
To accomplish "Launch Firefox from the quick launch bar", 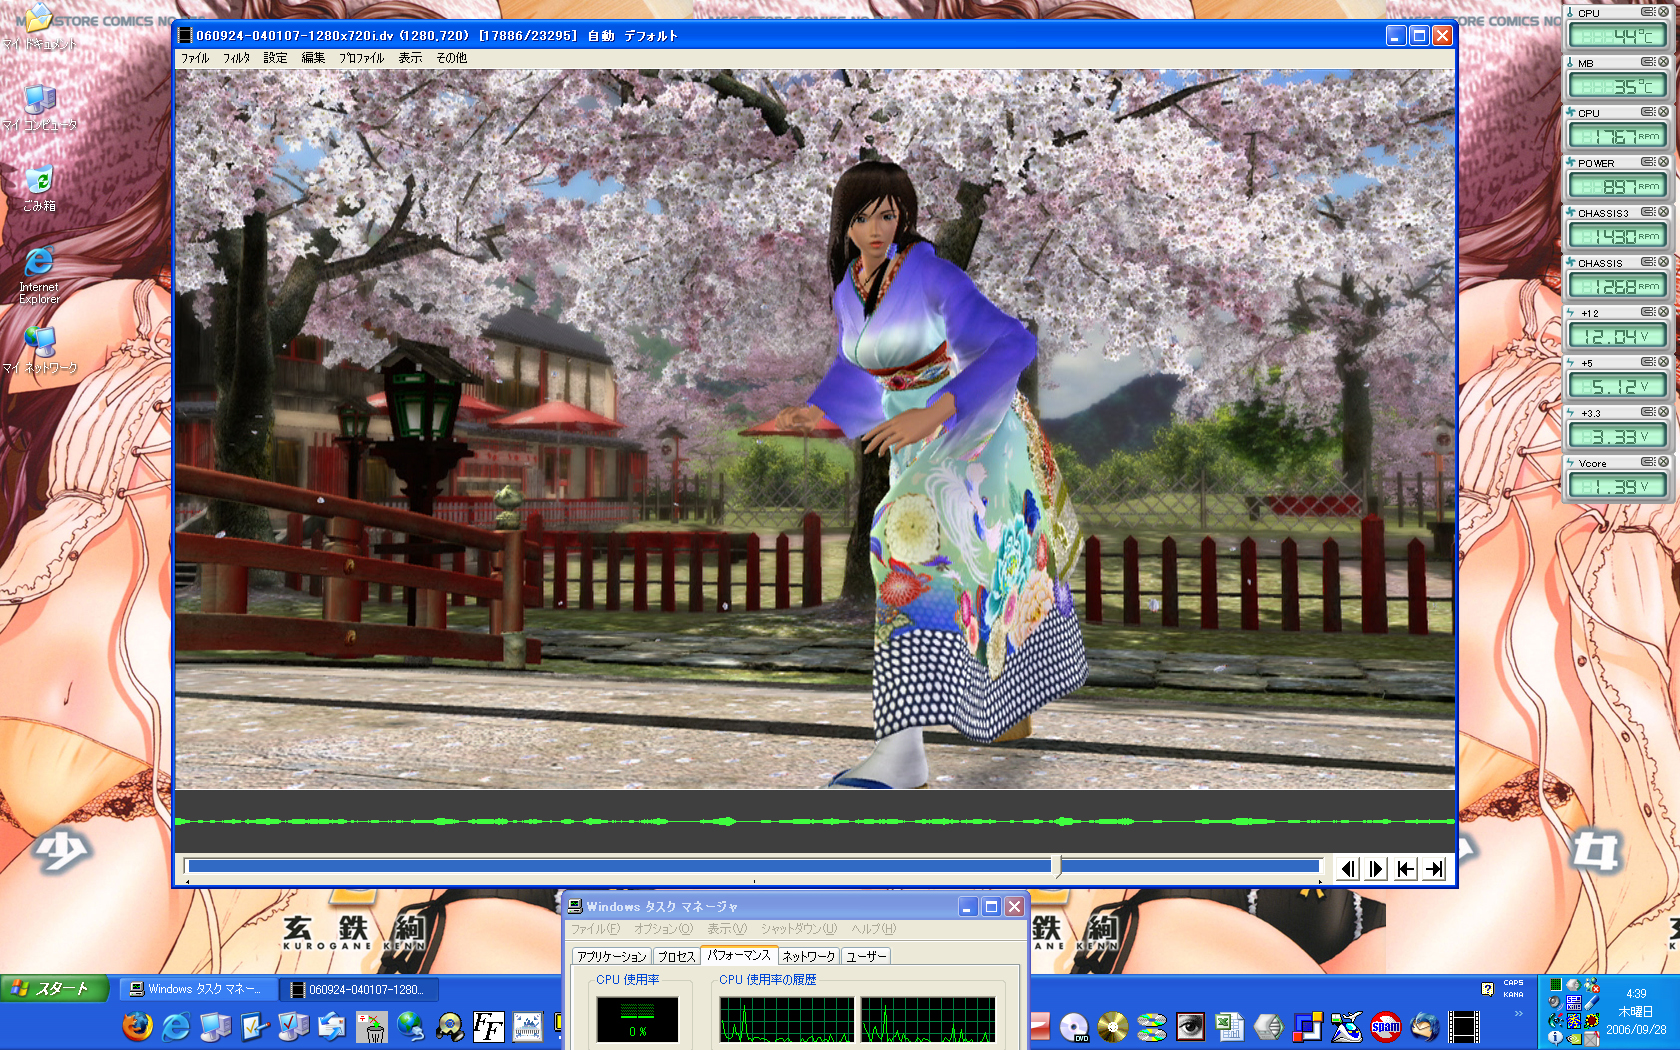I will (137, 1026).
